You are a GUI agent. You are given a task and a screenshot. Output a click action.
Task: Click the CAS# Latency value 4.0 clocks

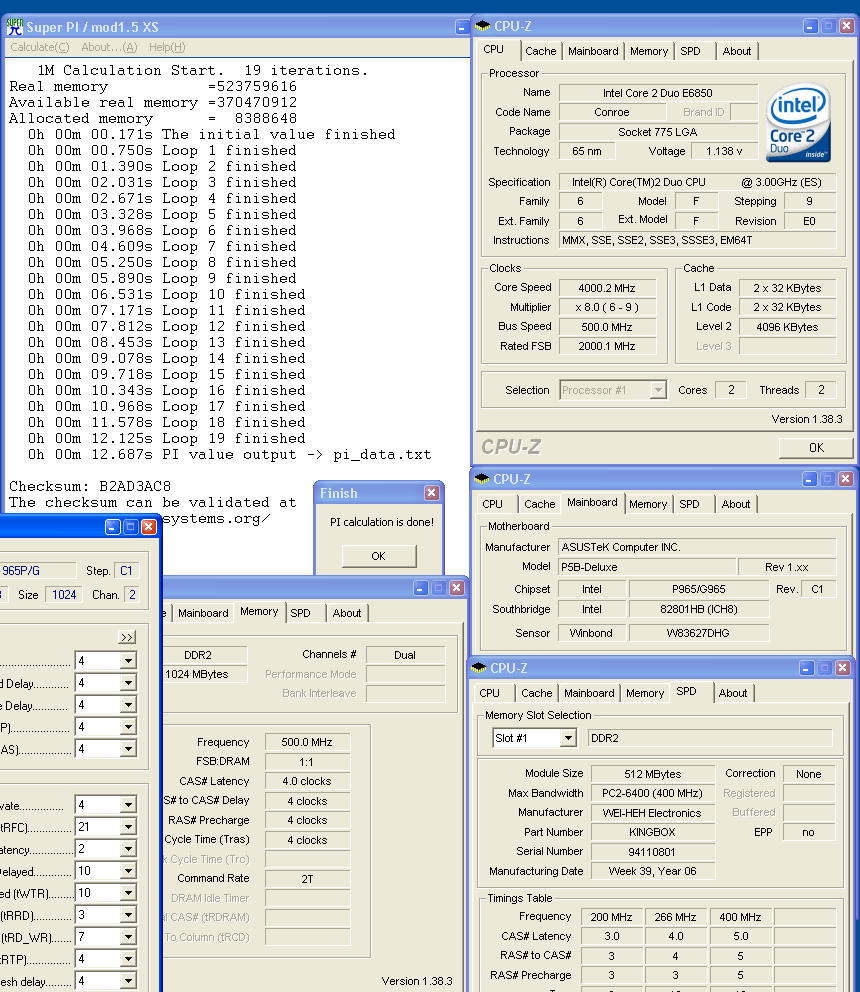(x=307, y=782)
